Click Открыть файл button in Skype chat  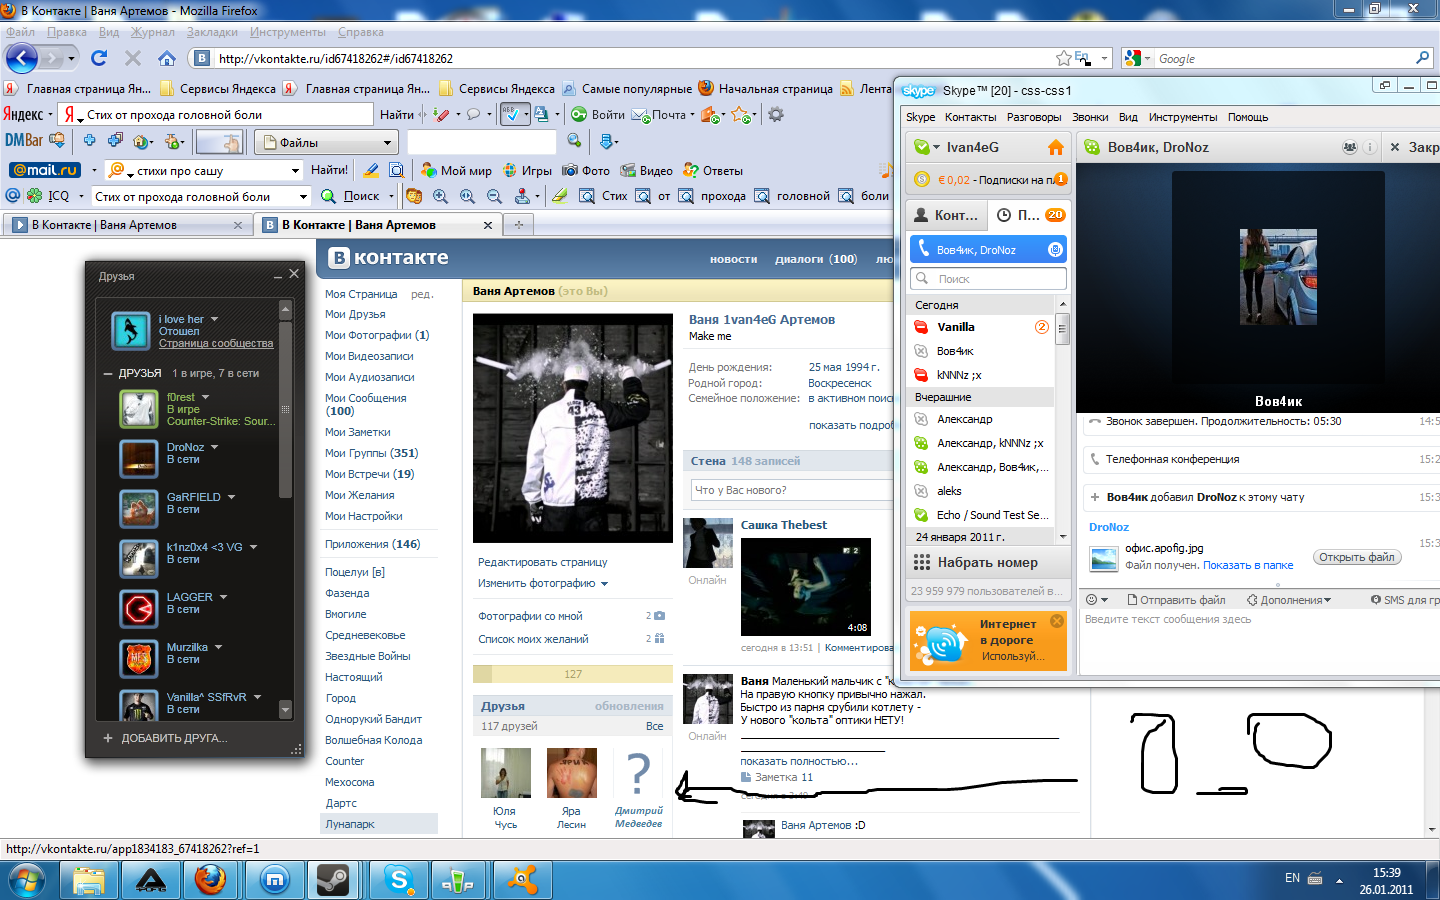pos(1356,557)
